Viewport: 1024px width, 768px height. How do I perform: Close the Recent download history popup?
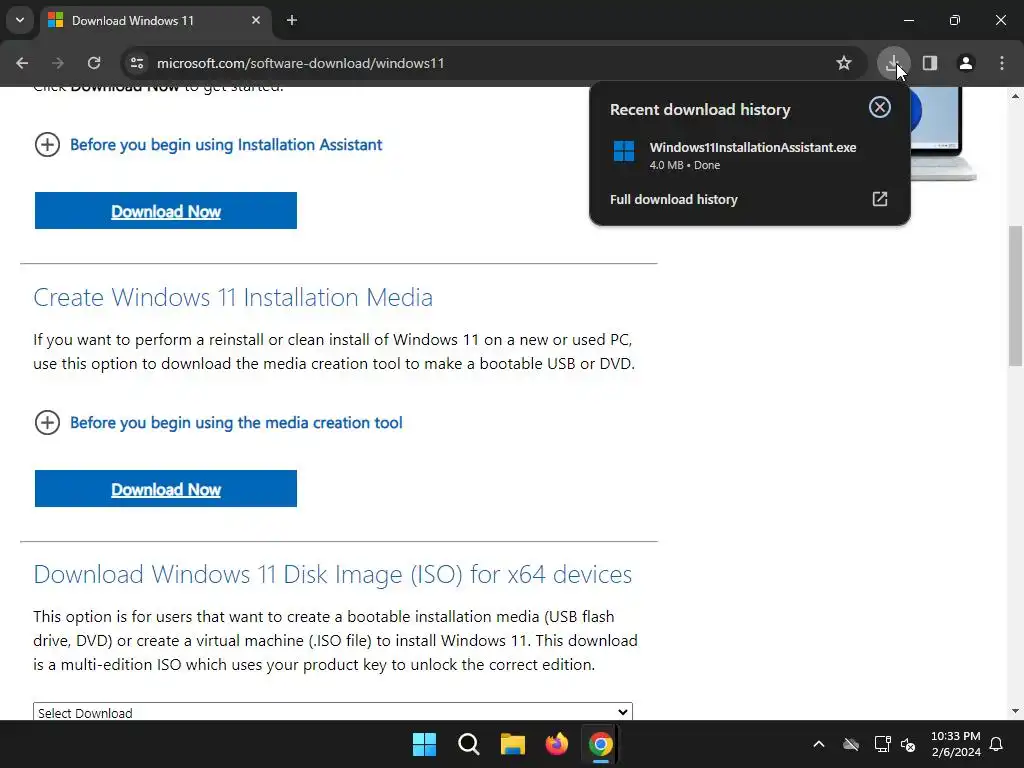(x=880, y=107)
